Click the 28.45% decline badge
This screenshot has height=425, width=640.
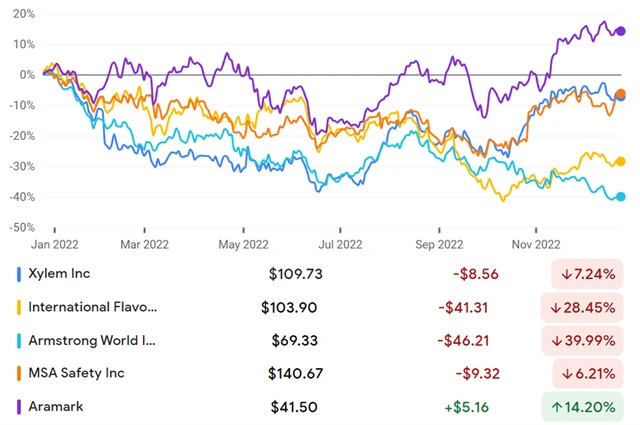pos(588,306)
